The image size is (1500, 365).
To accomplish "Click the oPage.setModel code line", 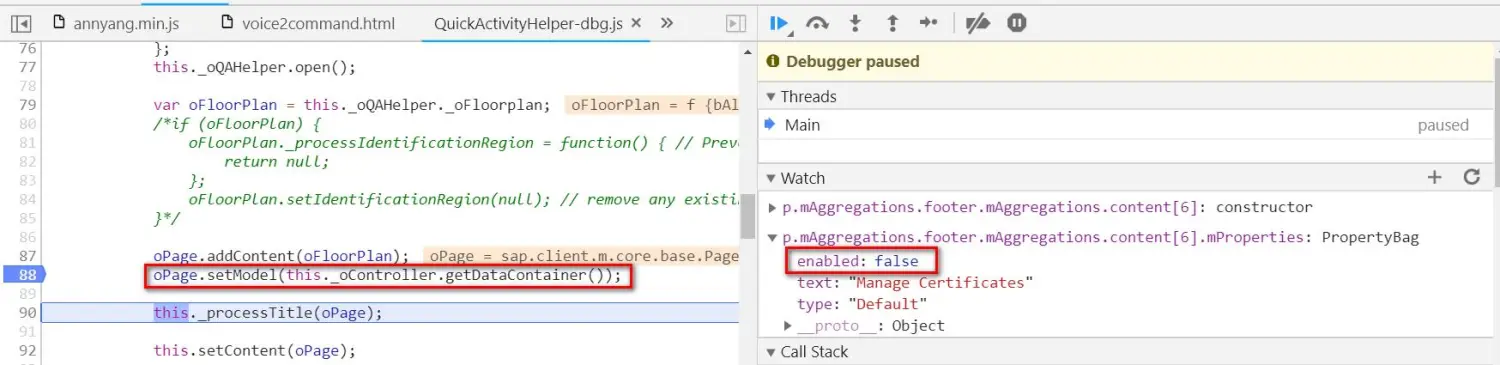I will pos(388,275).
